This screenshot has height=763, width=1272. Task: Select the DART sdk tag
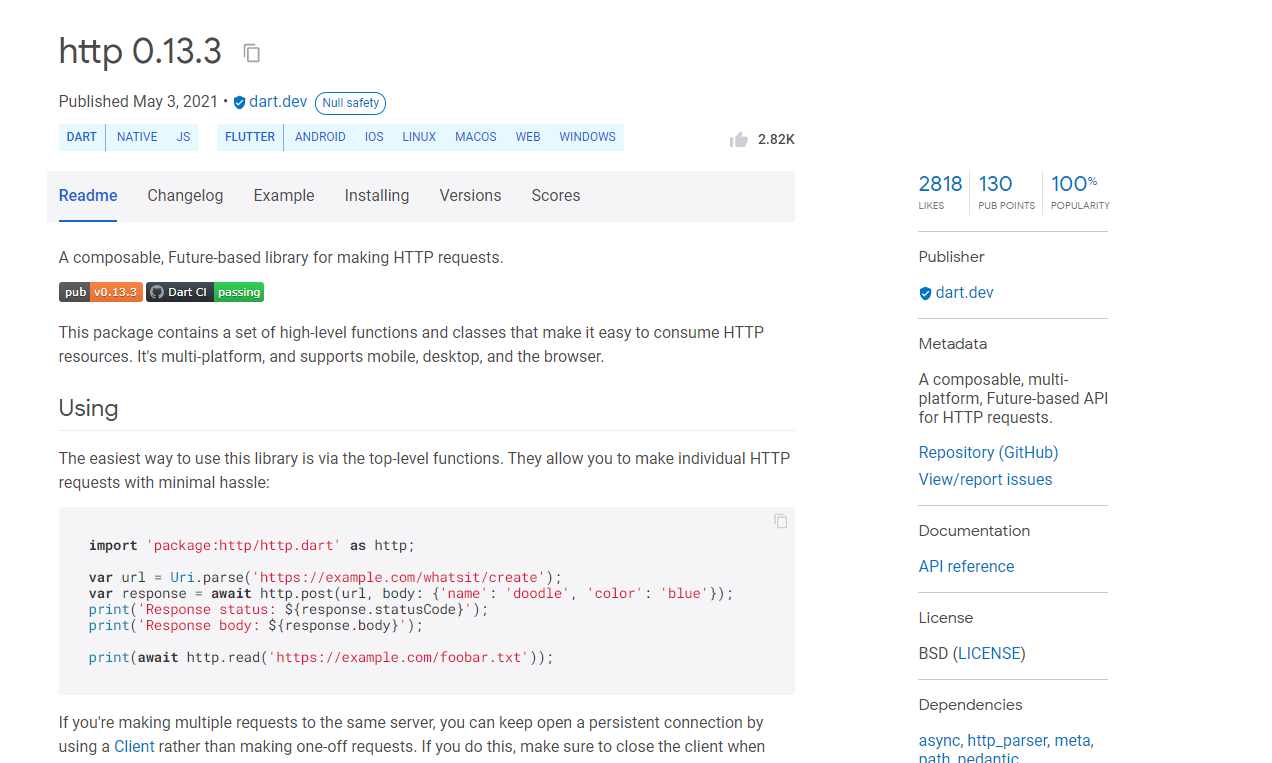coord(82,137)
